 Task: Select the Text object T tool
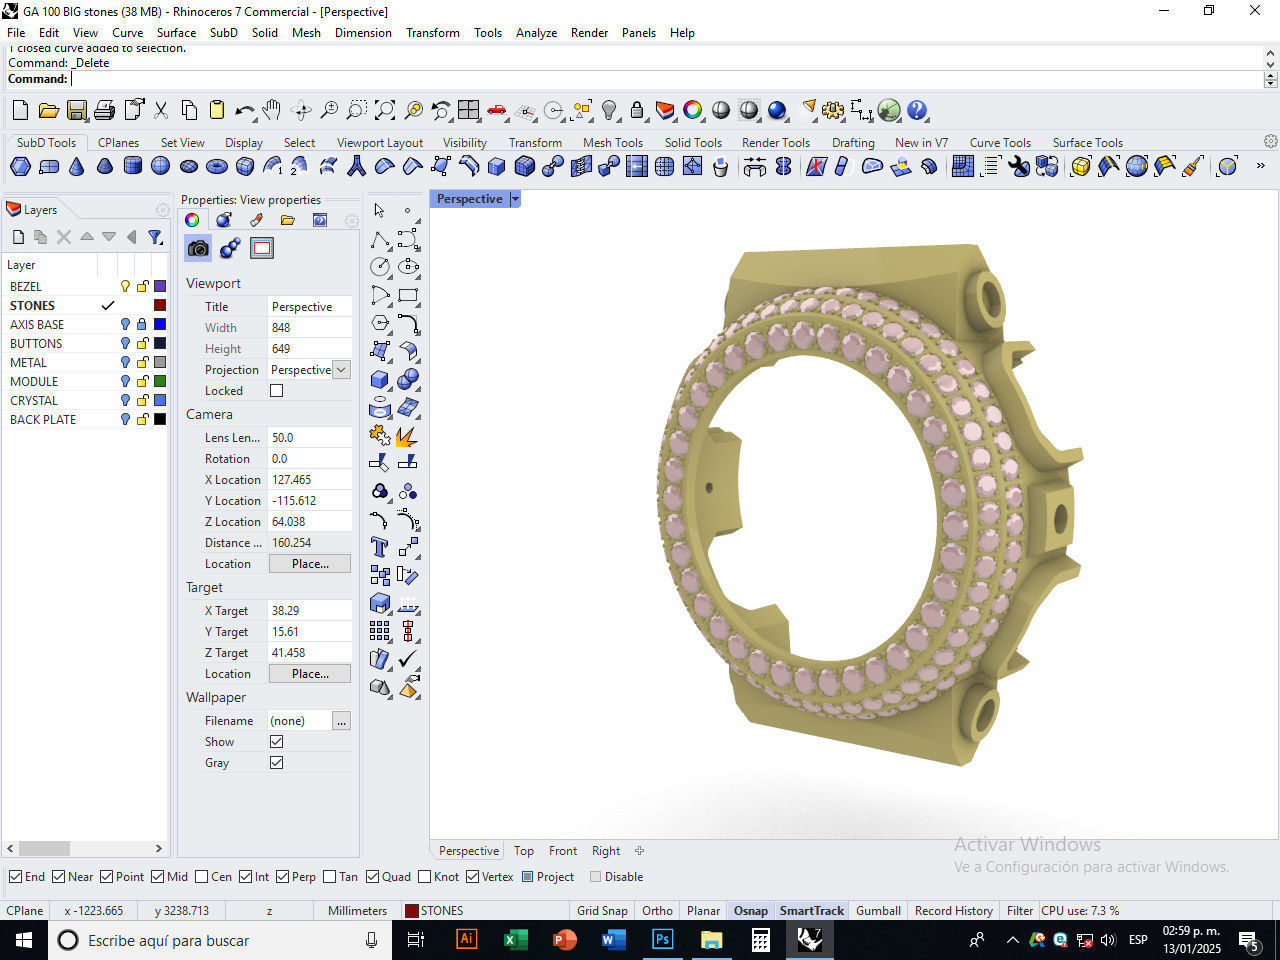click(x=380, y=547)
